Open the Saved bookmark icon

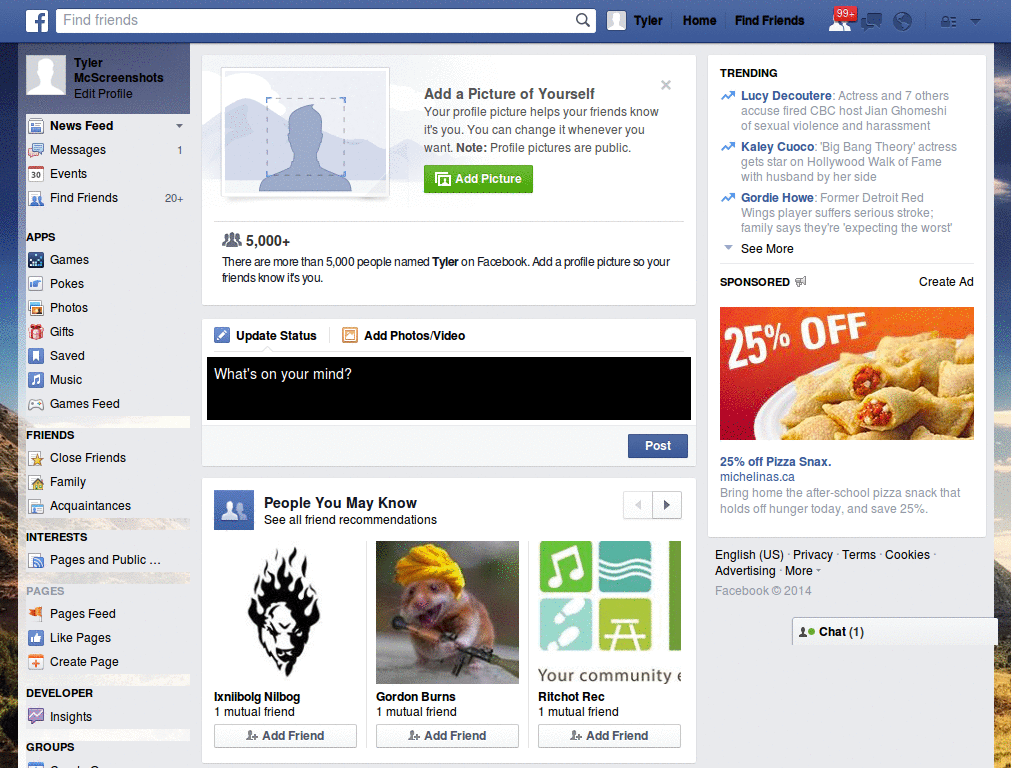(36, 356)
